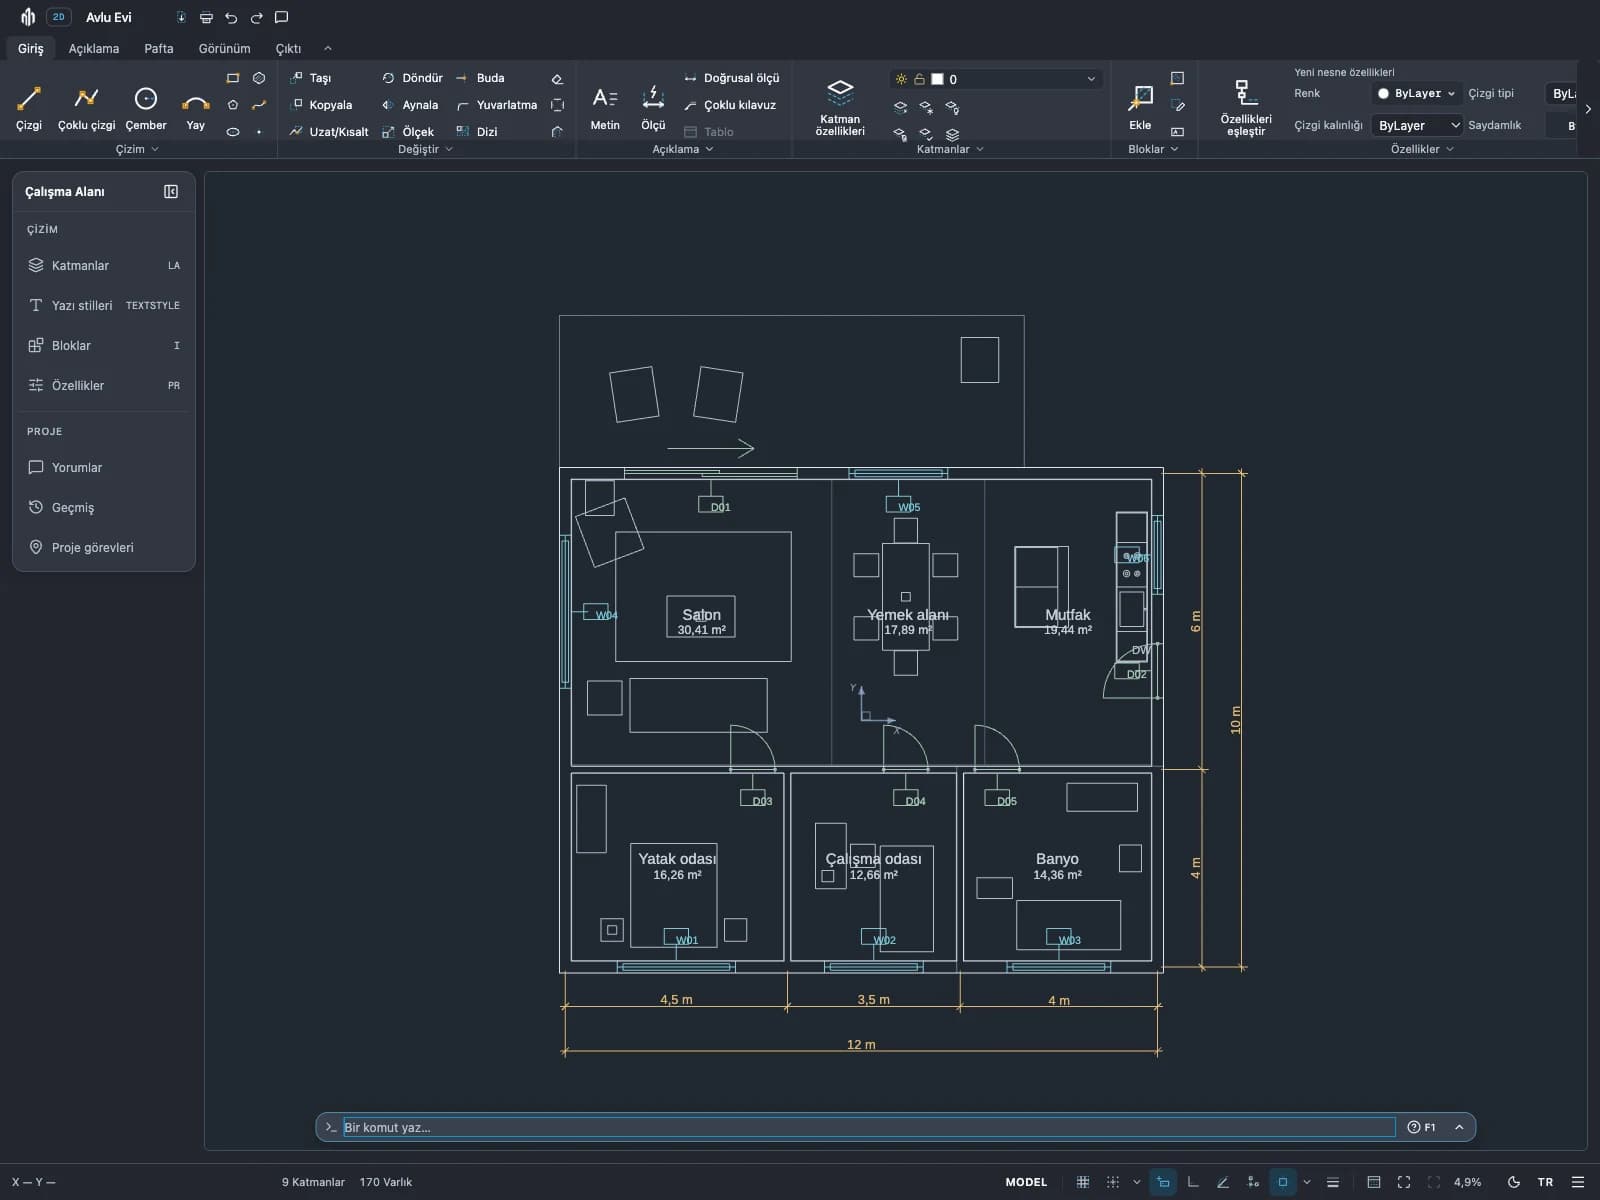
Task: Click Özellikleri eşleştir match properties
Action: [x=1246, y=108]
